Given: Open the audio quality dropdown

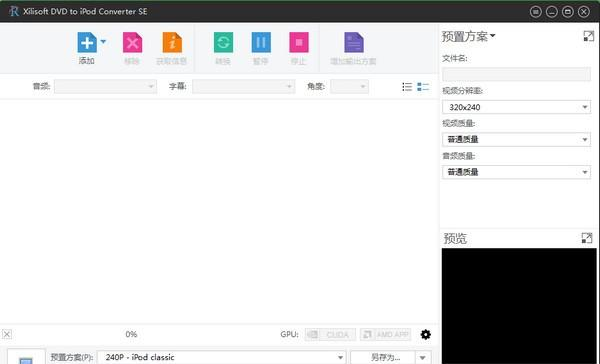Looking at the screenshot, I should (516, 172).
